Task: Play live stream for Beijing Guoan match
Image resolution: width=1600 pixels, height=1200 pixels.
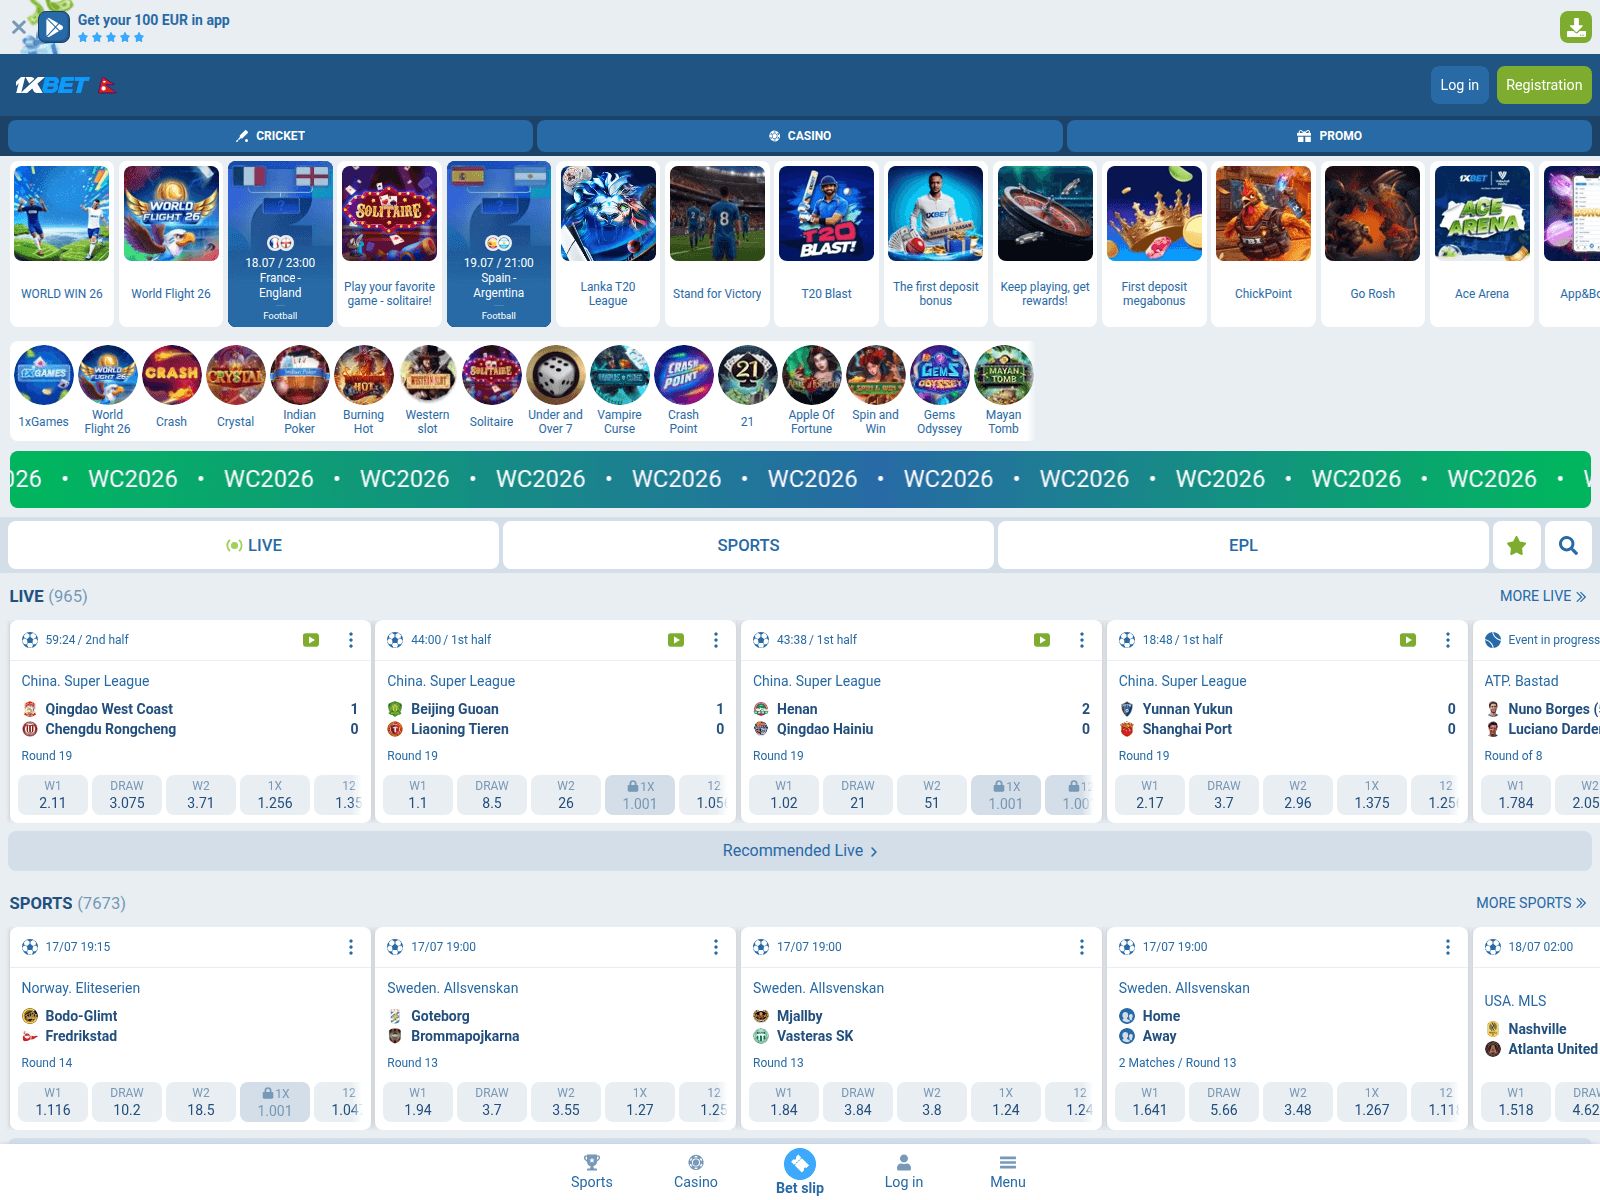Action: (x=676, y=640)
